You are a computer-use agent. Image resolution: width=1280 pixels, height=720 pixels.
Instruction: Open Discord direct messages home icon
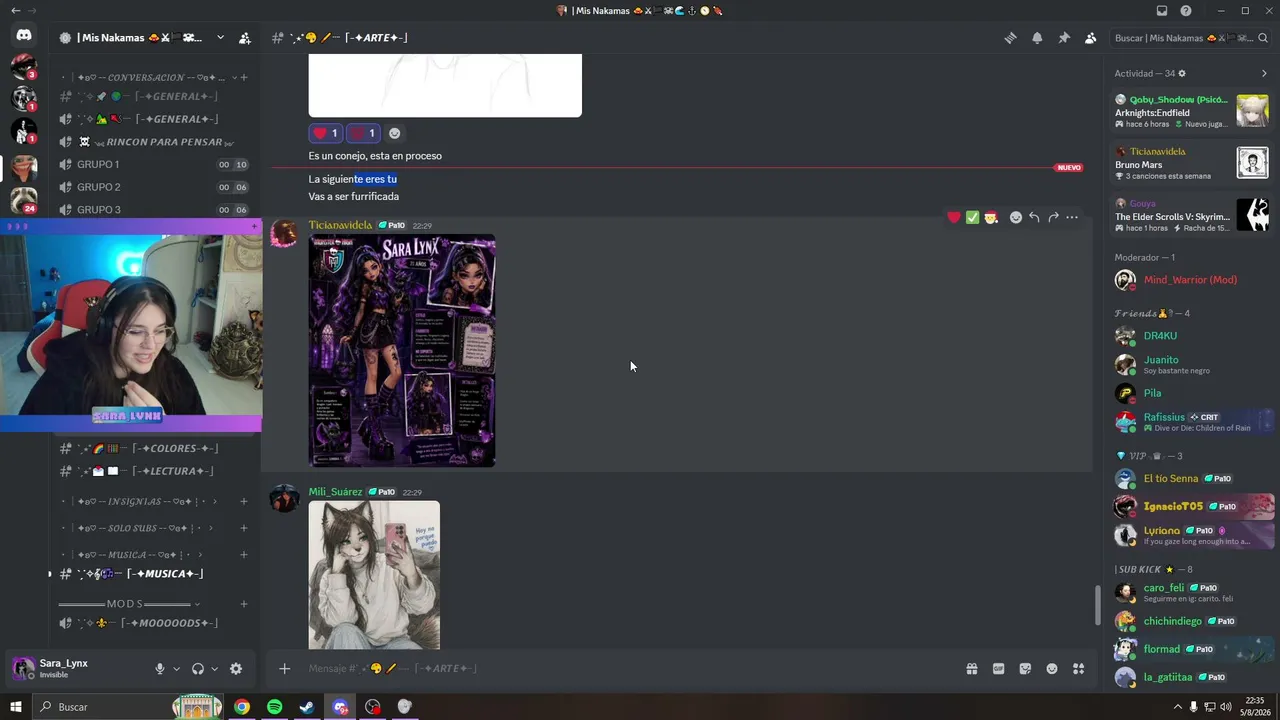click(24, 35)
